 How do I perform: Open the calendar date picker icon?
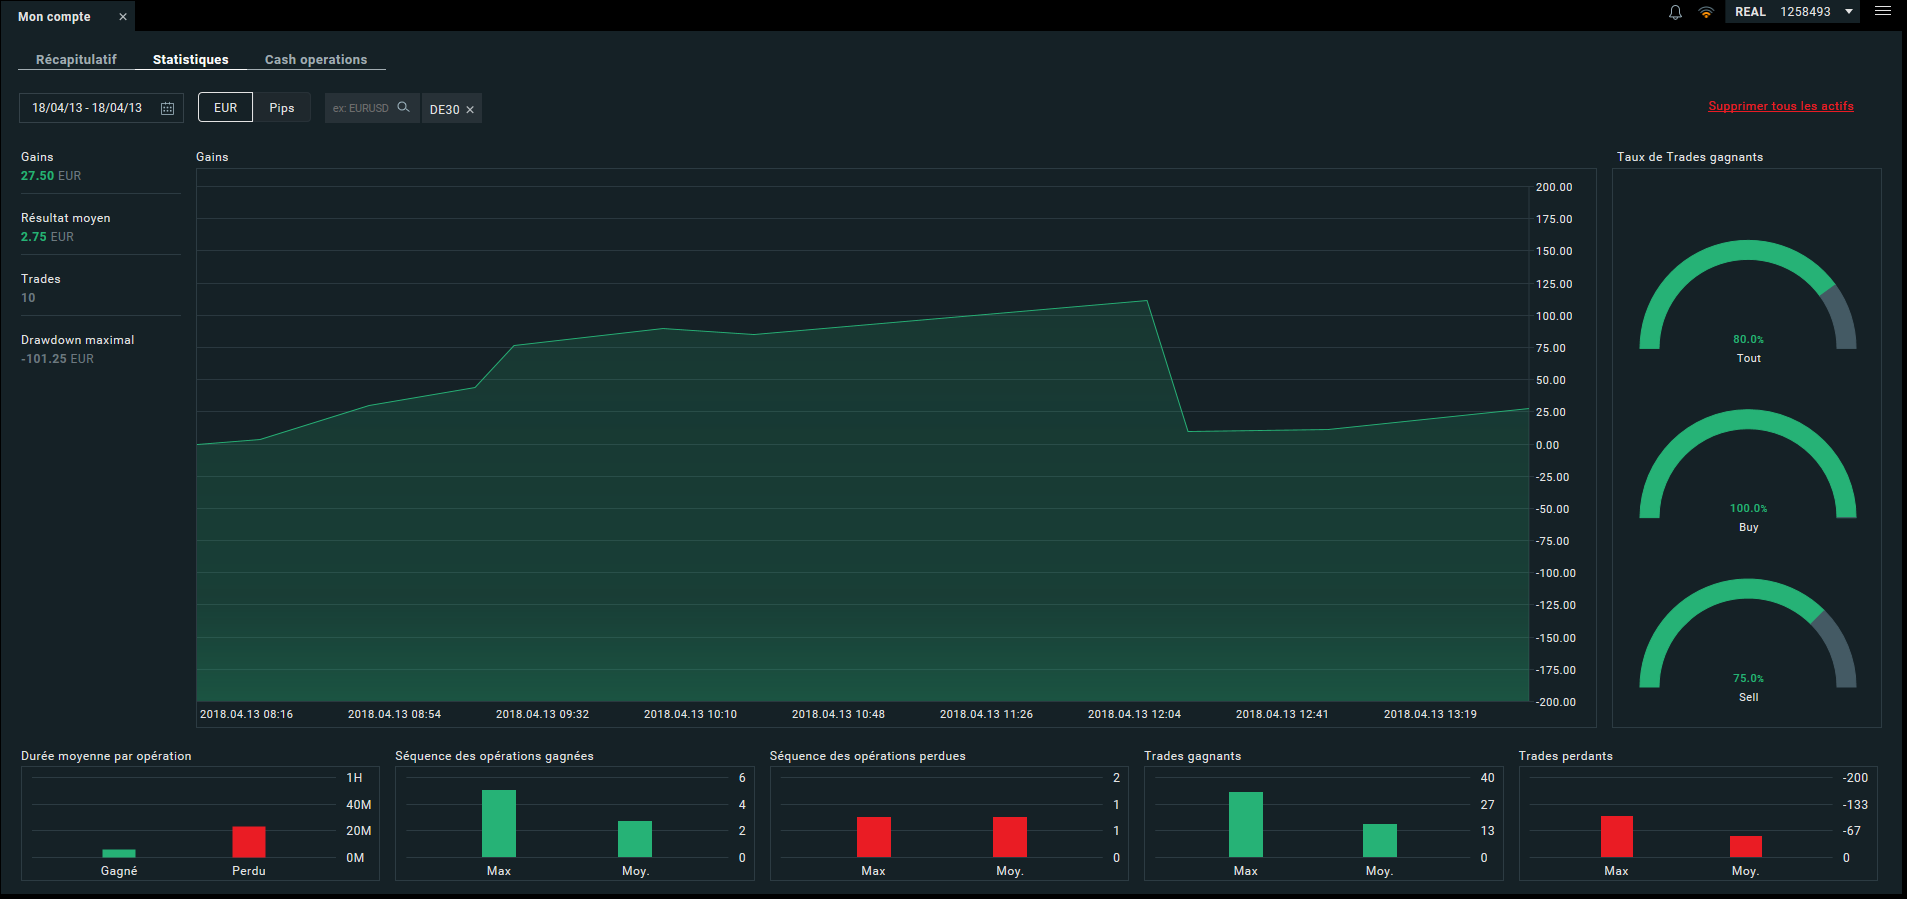pos(167,108)
